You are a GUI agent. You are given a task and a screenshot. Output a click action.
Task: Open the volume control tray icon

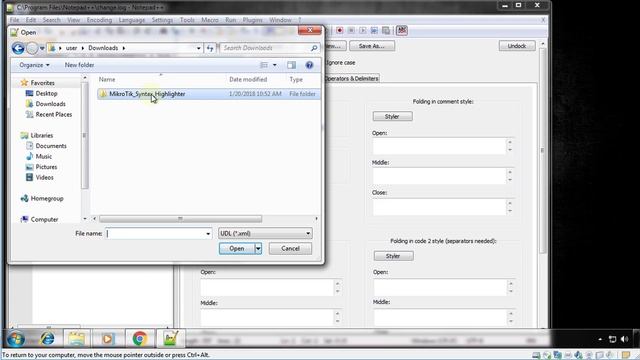click(624, 339)
